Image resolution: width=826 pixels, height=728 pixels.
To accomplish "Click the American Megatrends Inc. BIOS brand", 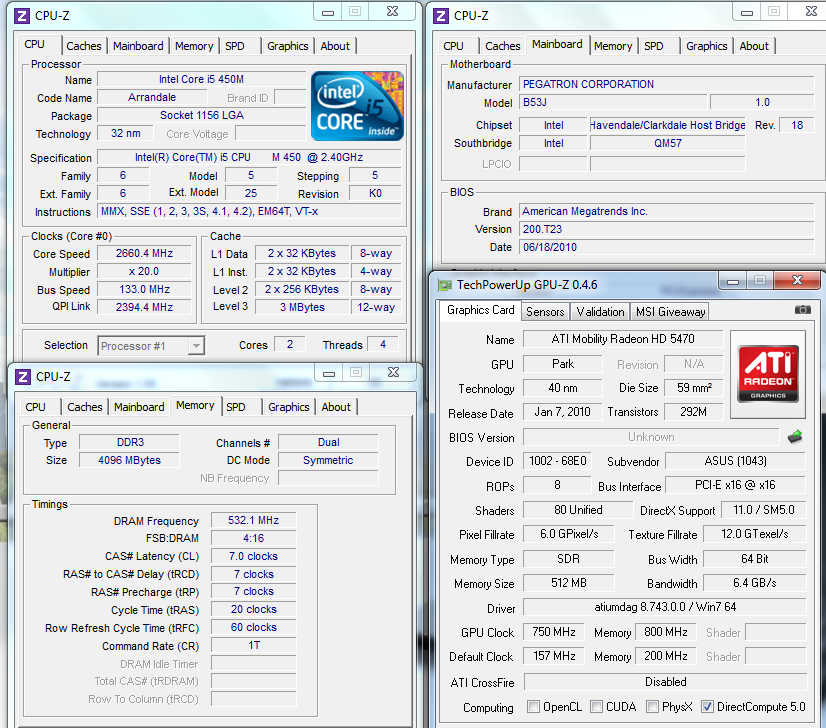I will pyautogui.click(x=666, y=211).
